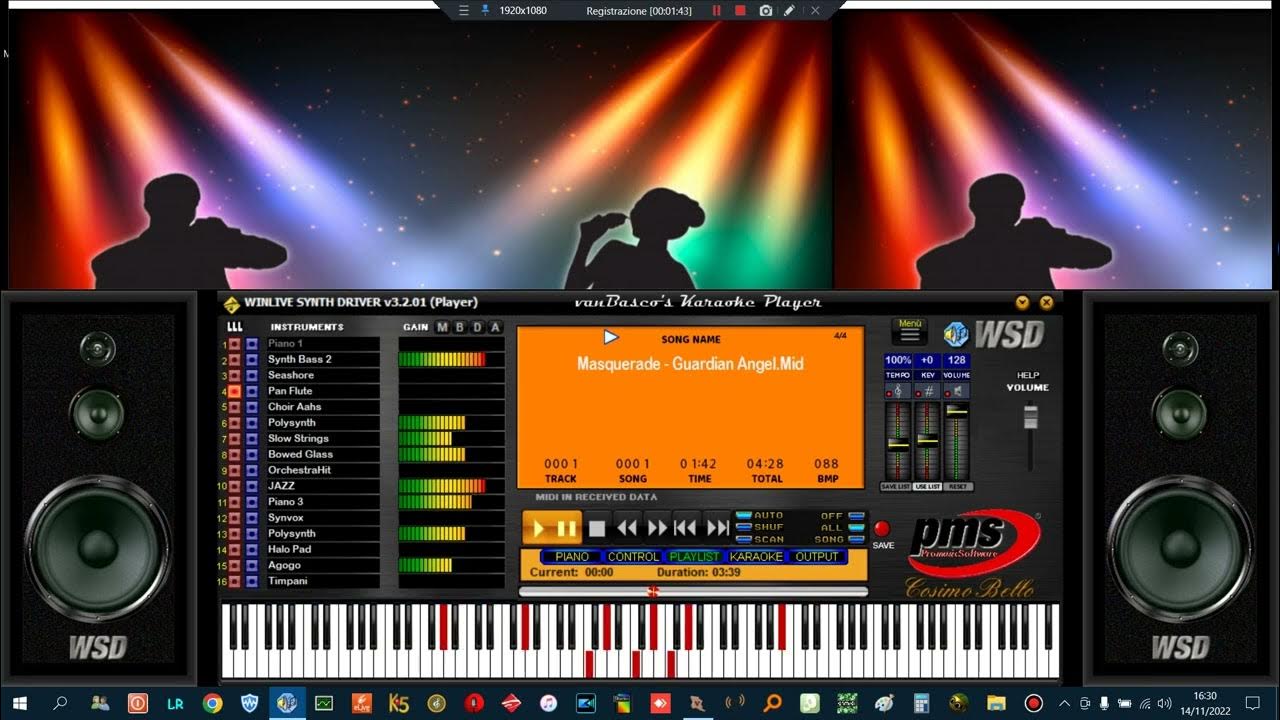The width and height of the screenshot is (1280, 720).
Task: Toggle red mute button for JAZZ channel
Action: (x=235, y=486)
